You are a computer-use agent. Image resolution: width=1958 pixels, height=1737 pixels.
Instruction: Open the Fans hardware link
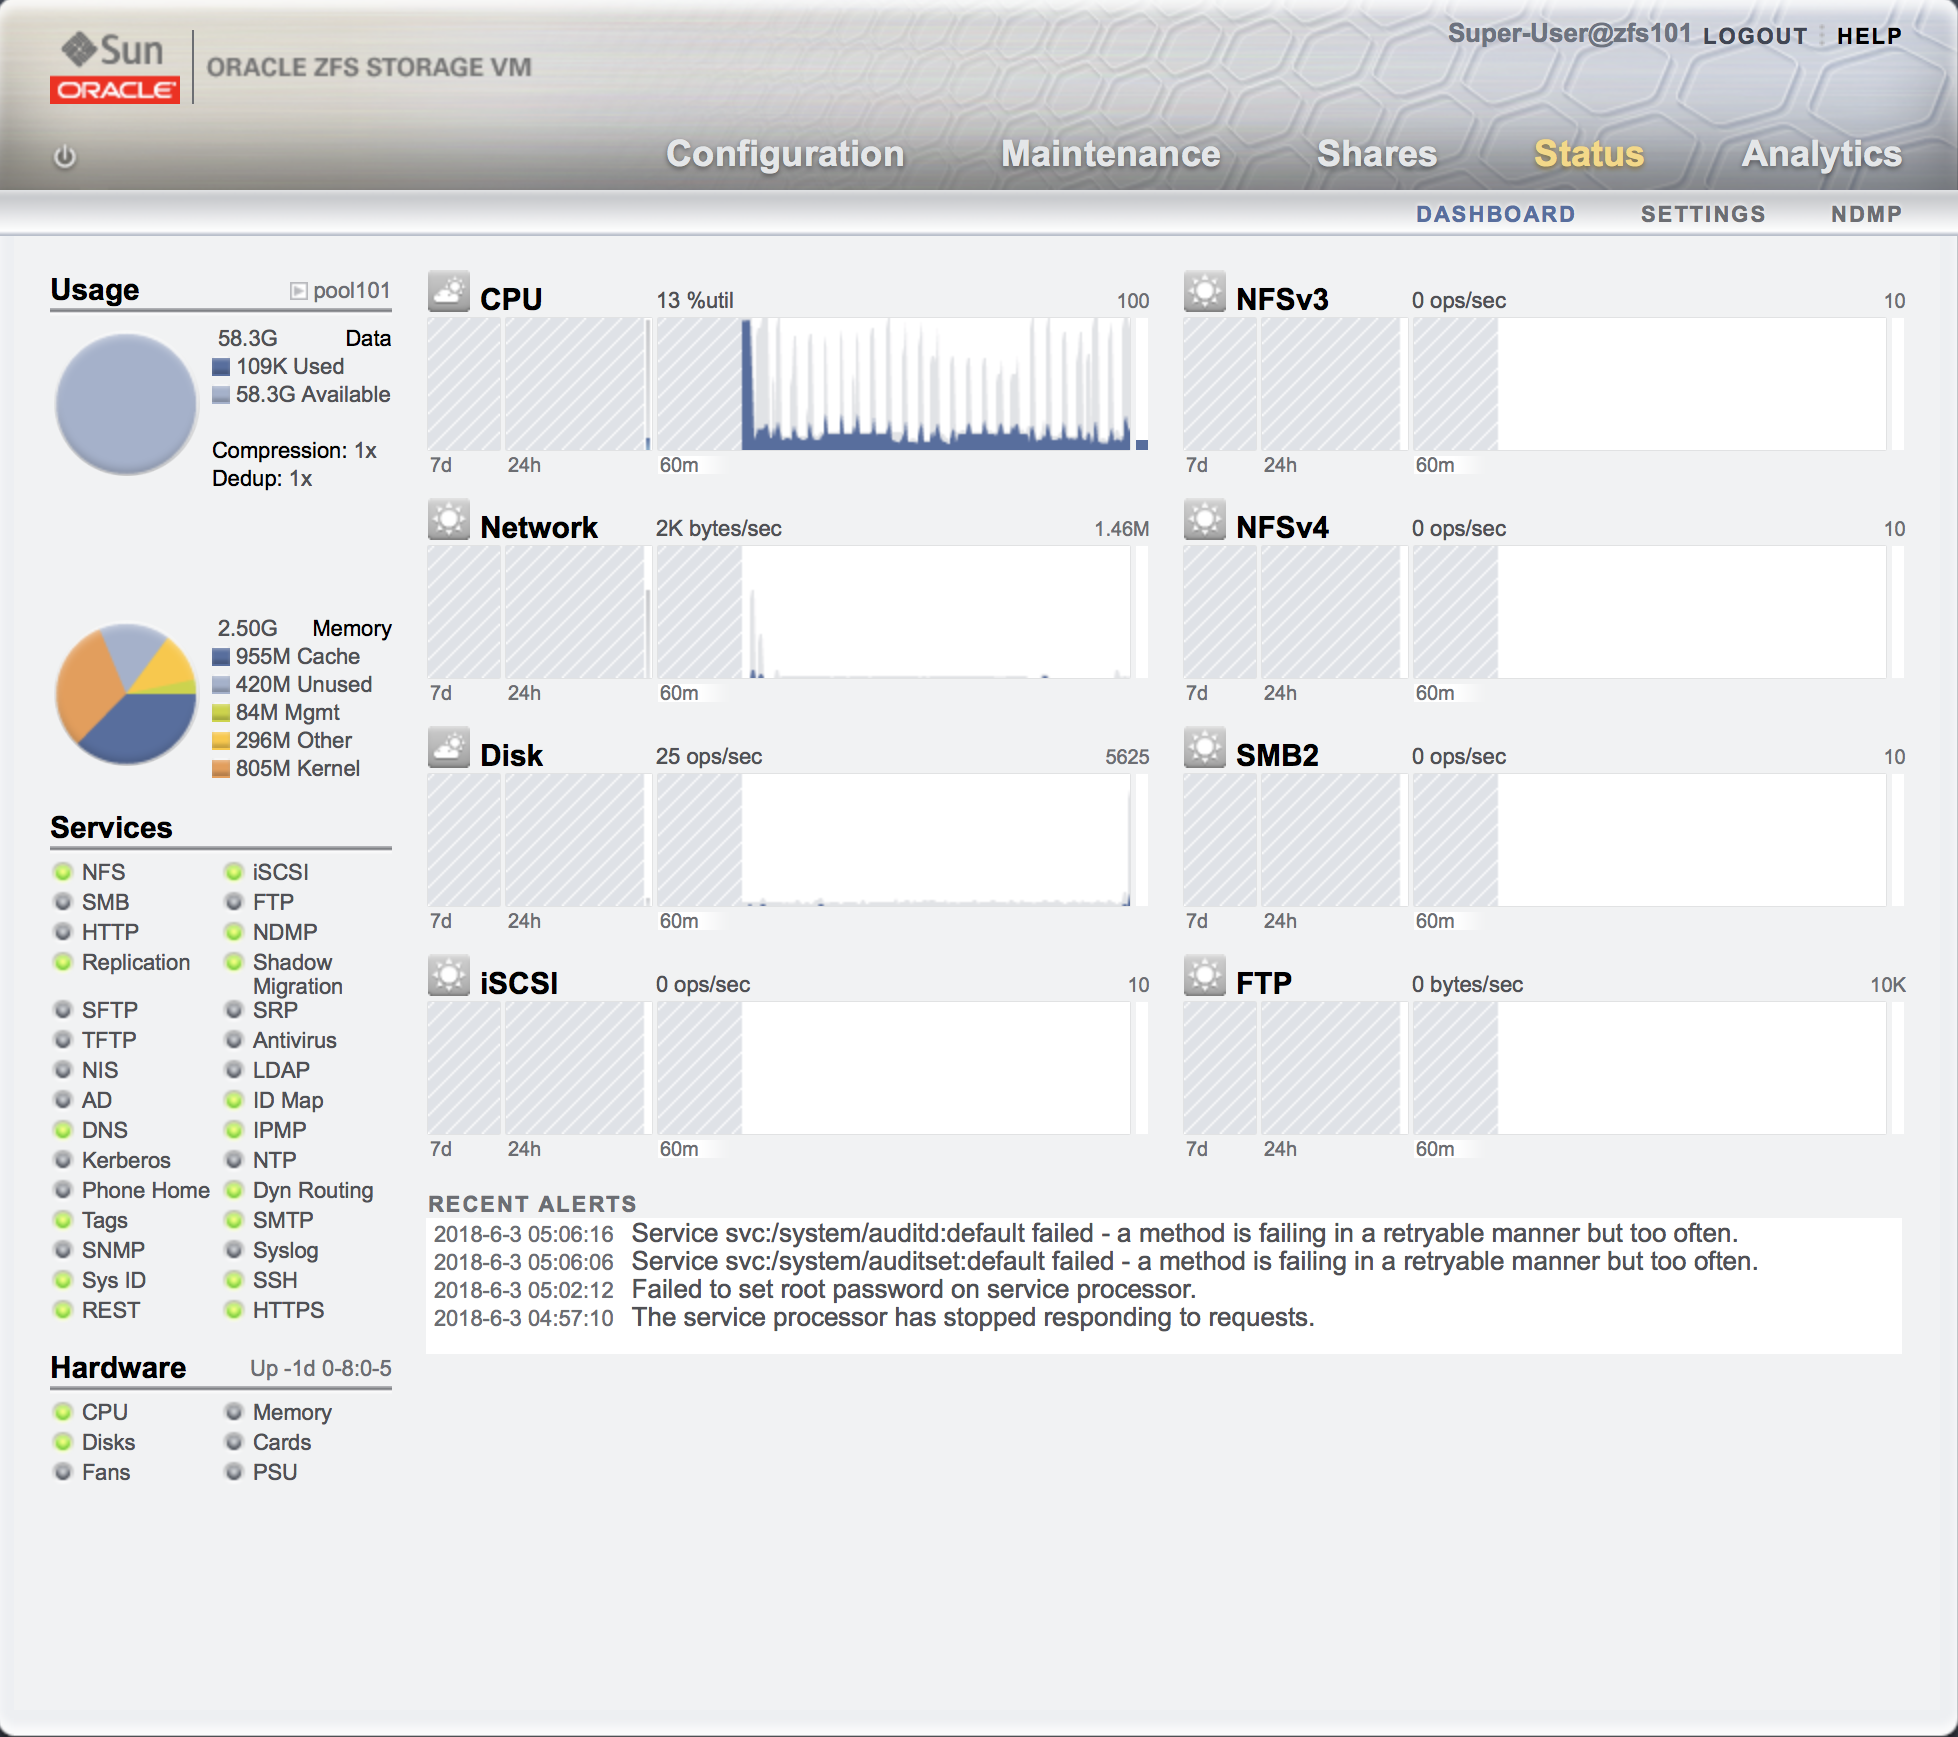106,1472
